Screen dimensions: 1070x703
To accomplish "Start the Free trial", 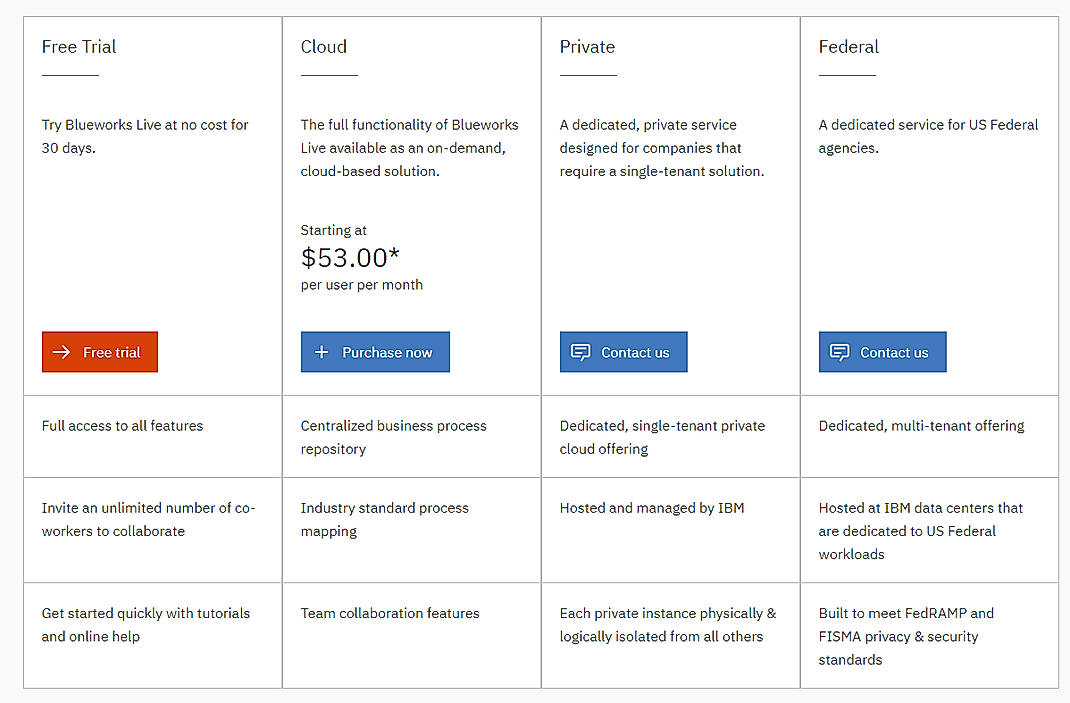I will tap(99, 352).
